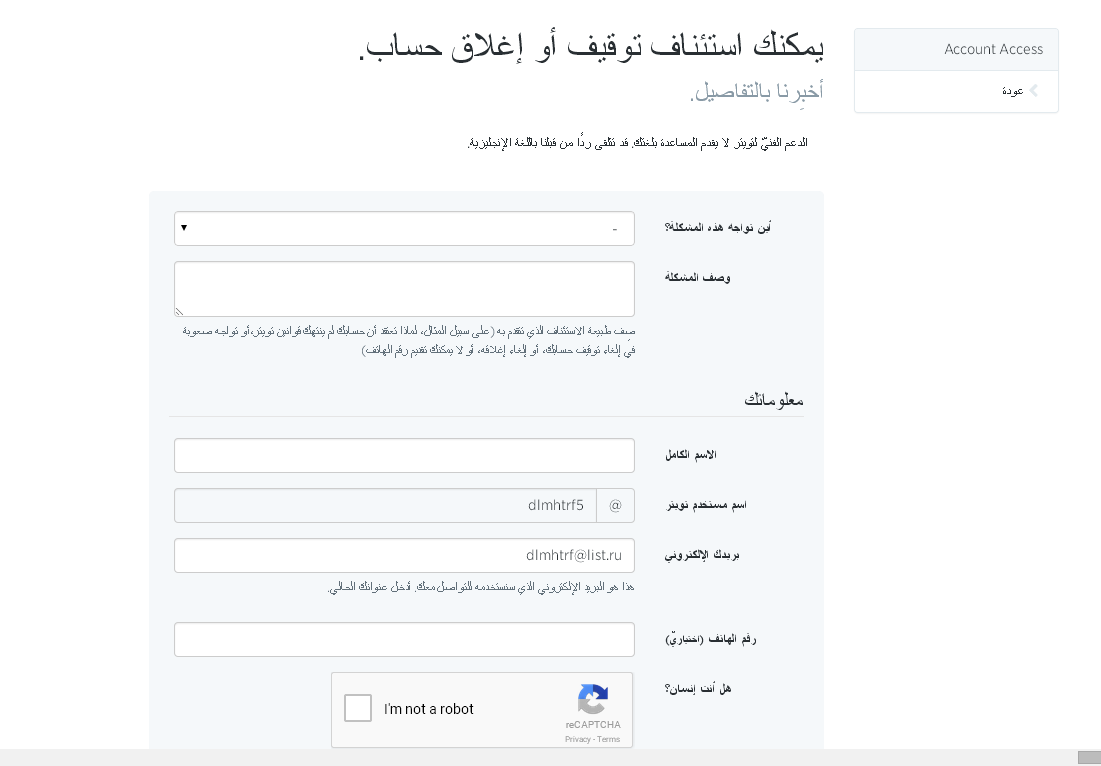Image resolution: width=1101 pixels, height=766 pixels.
Task: Click the full name input field
Action: (x=404, y=455)
